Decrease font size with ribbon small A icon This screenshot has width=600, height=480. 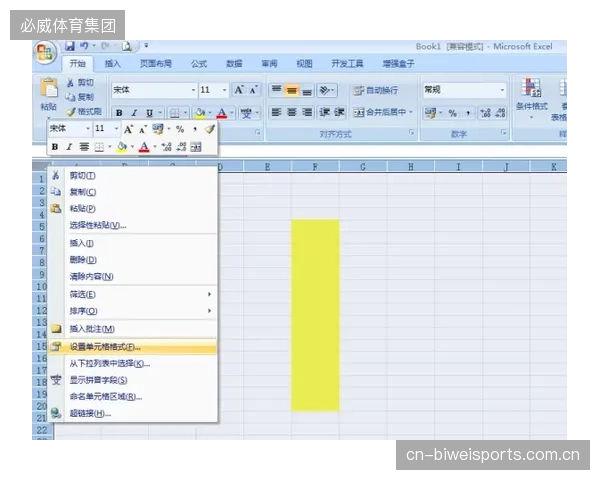[x=253, y=90]
